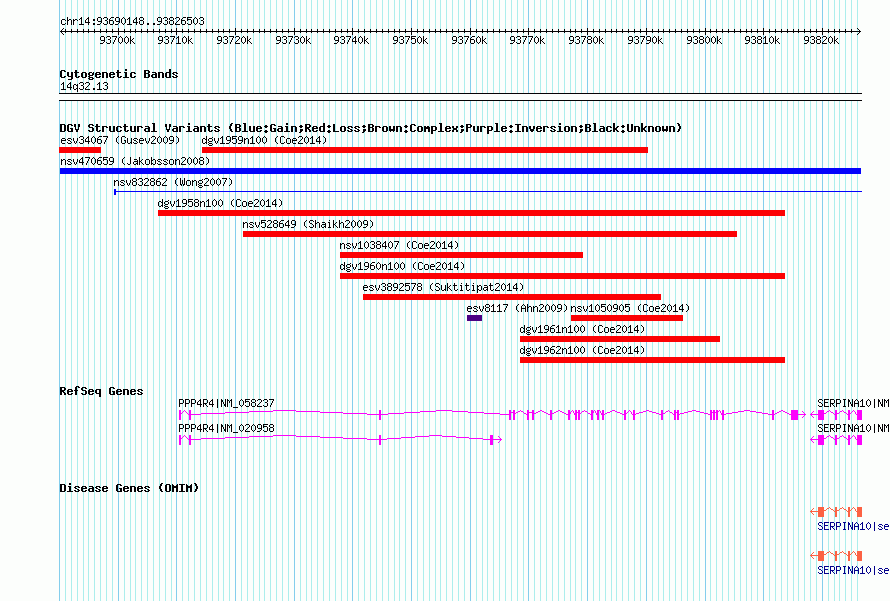The width and height of the screenshot is (890, 601).
Task: Click the 93740k ruler tick label
Action: [351, 40]
